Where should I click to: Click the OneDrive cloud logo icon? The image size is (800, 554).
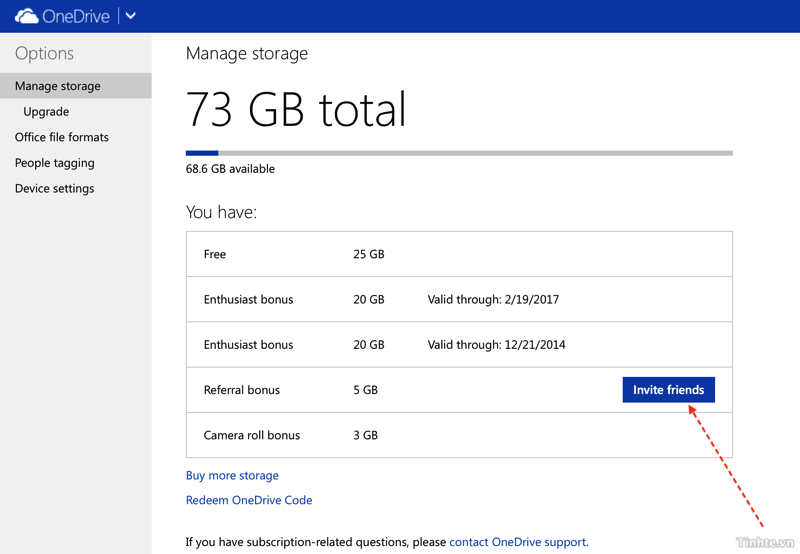click(27, 16)
